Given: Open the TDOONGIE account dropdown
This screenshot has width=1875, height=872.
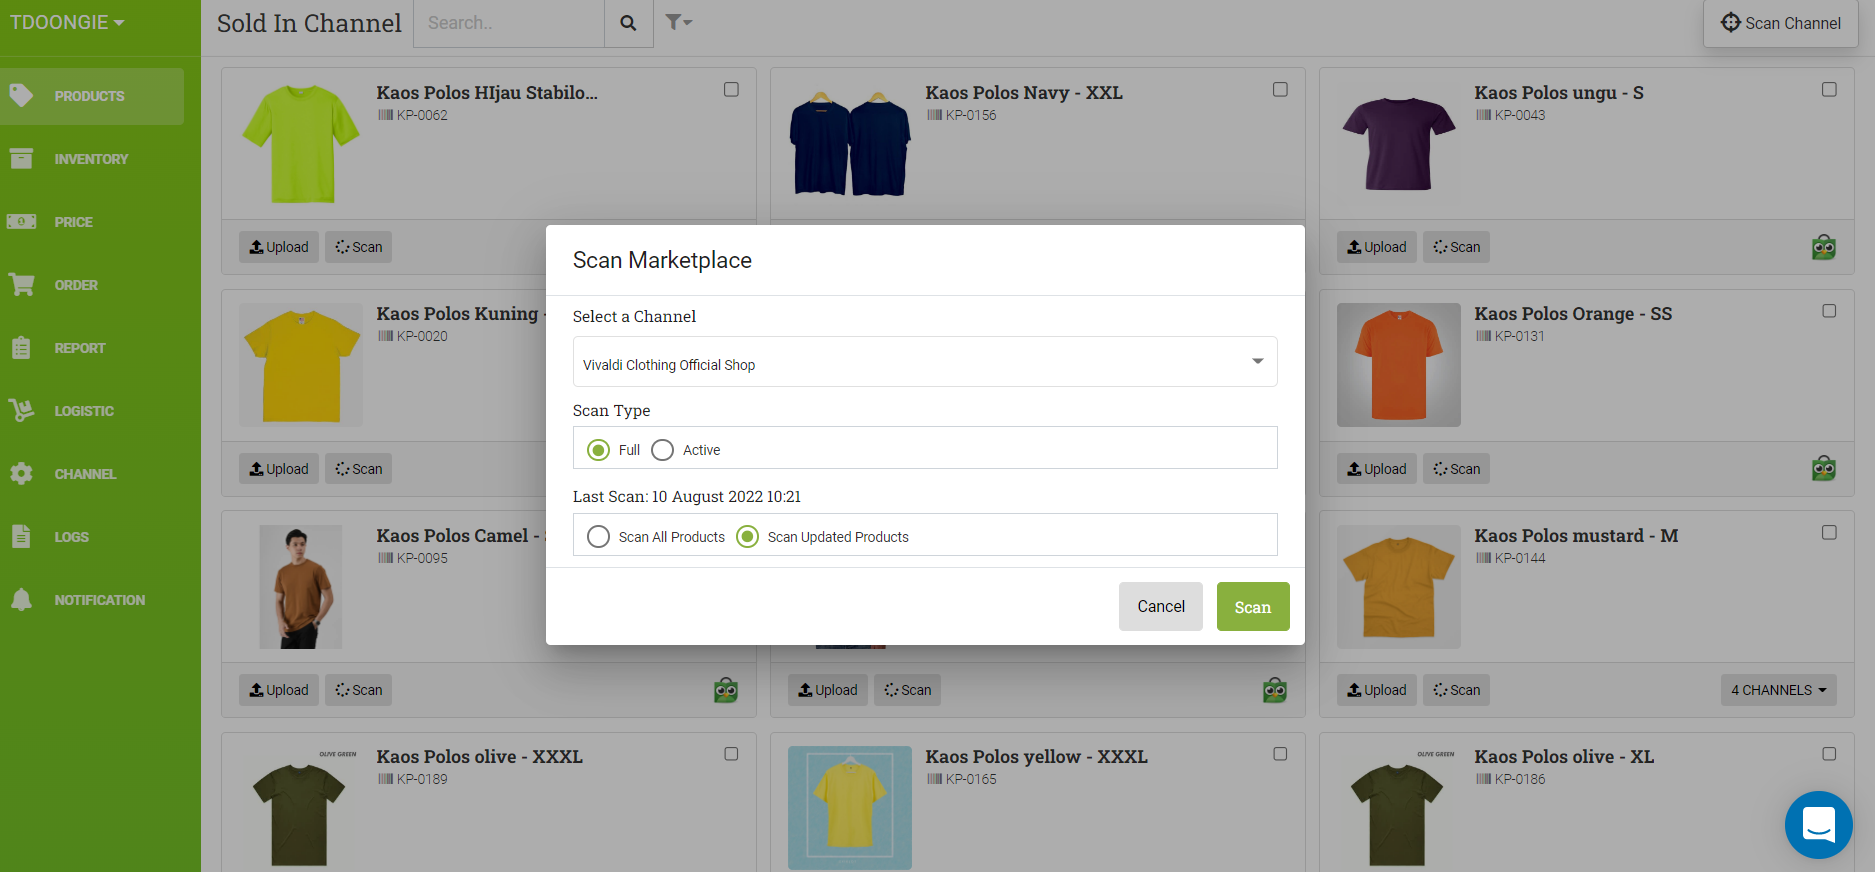Looking at the screenshot, I should [x=67, y=22].
